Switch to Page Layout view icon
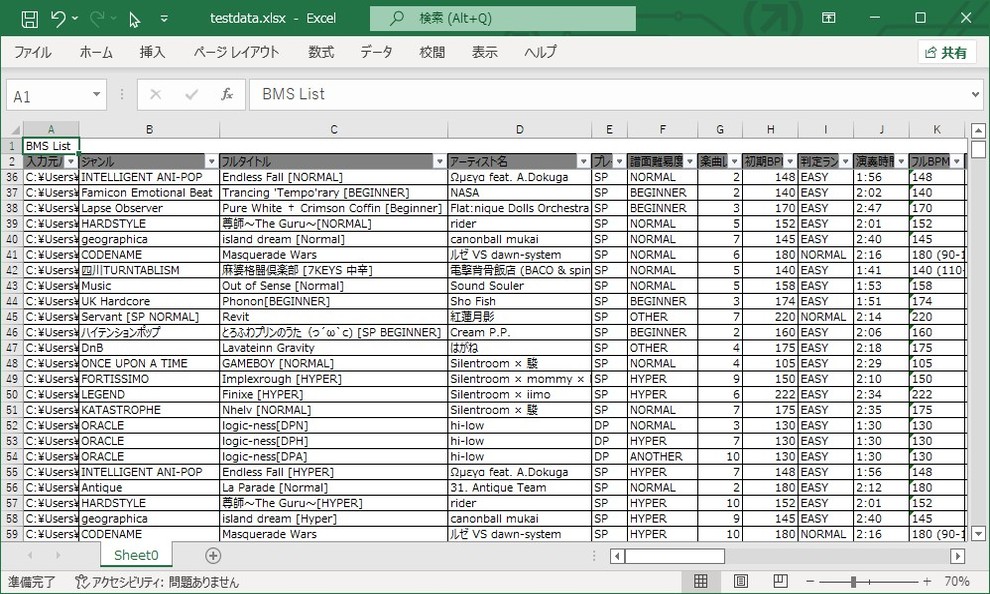 741,581
